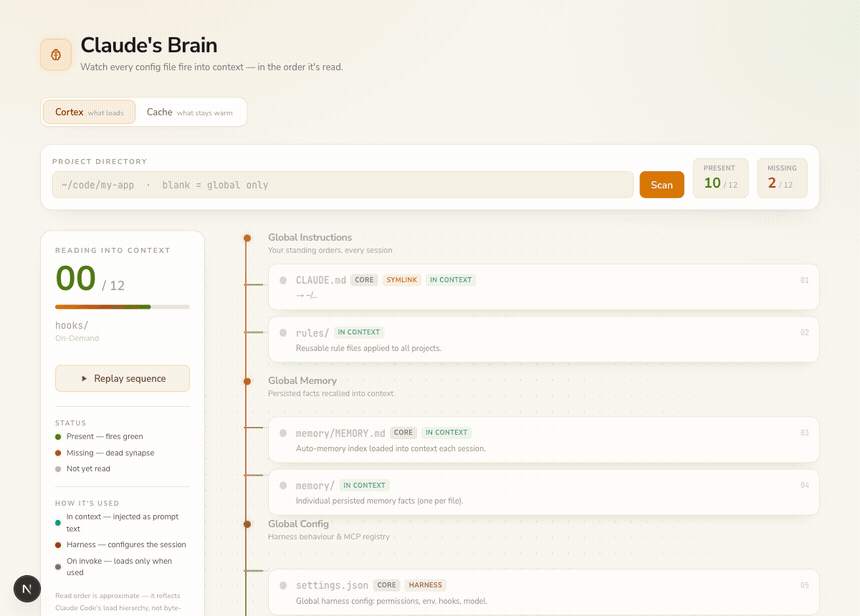Click the grey Not yet read dot

point(58,469)
